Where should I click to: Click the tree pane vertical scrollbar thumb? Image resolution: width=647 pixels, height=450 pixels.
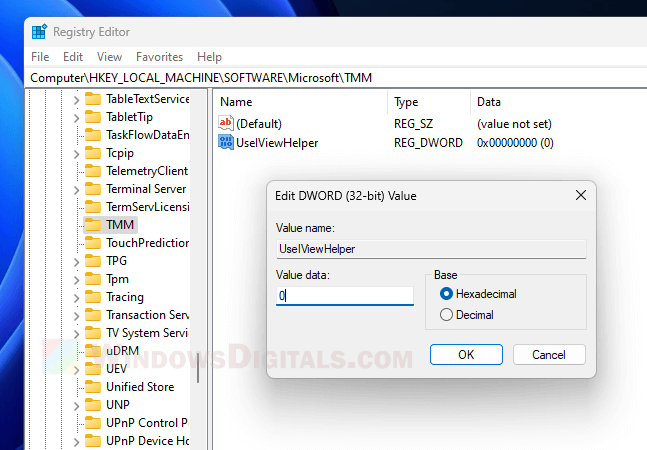[x=198, y=368]
